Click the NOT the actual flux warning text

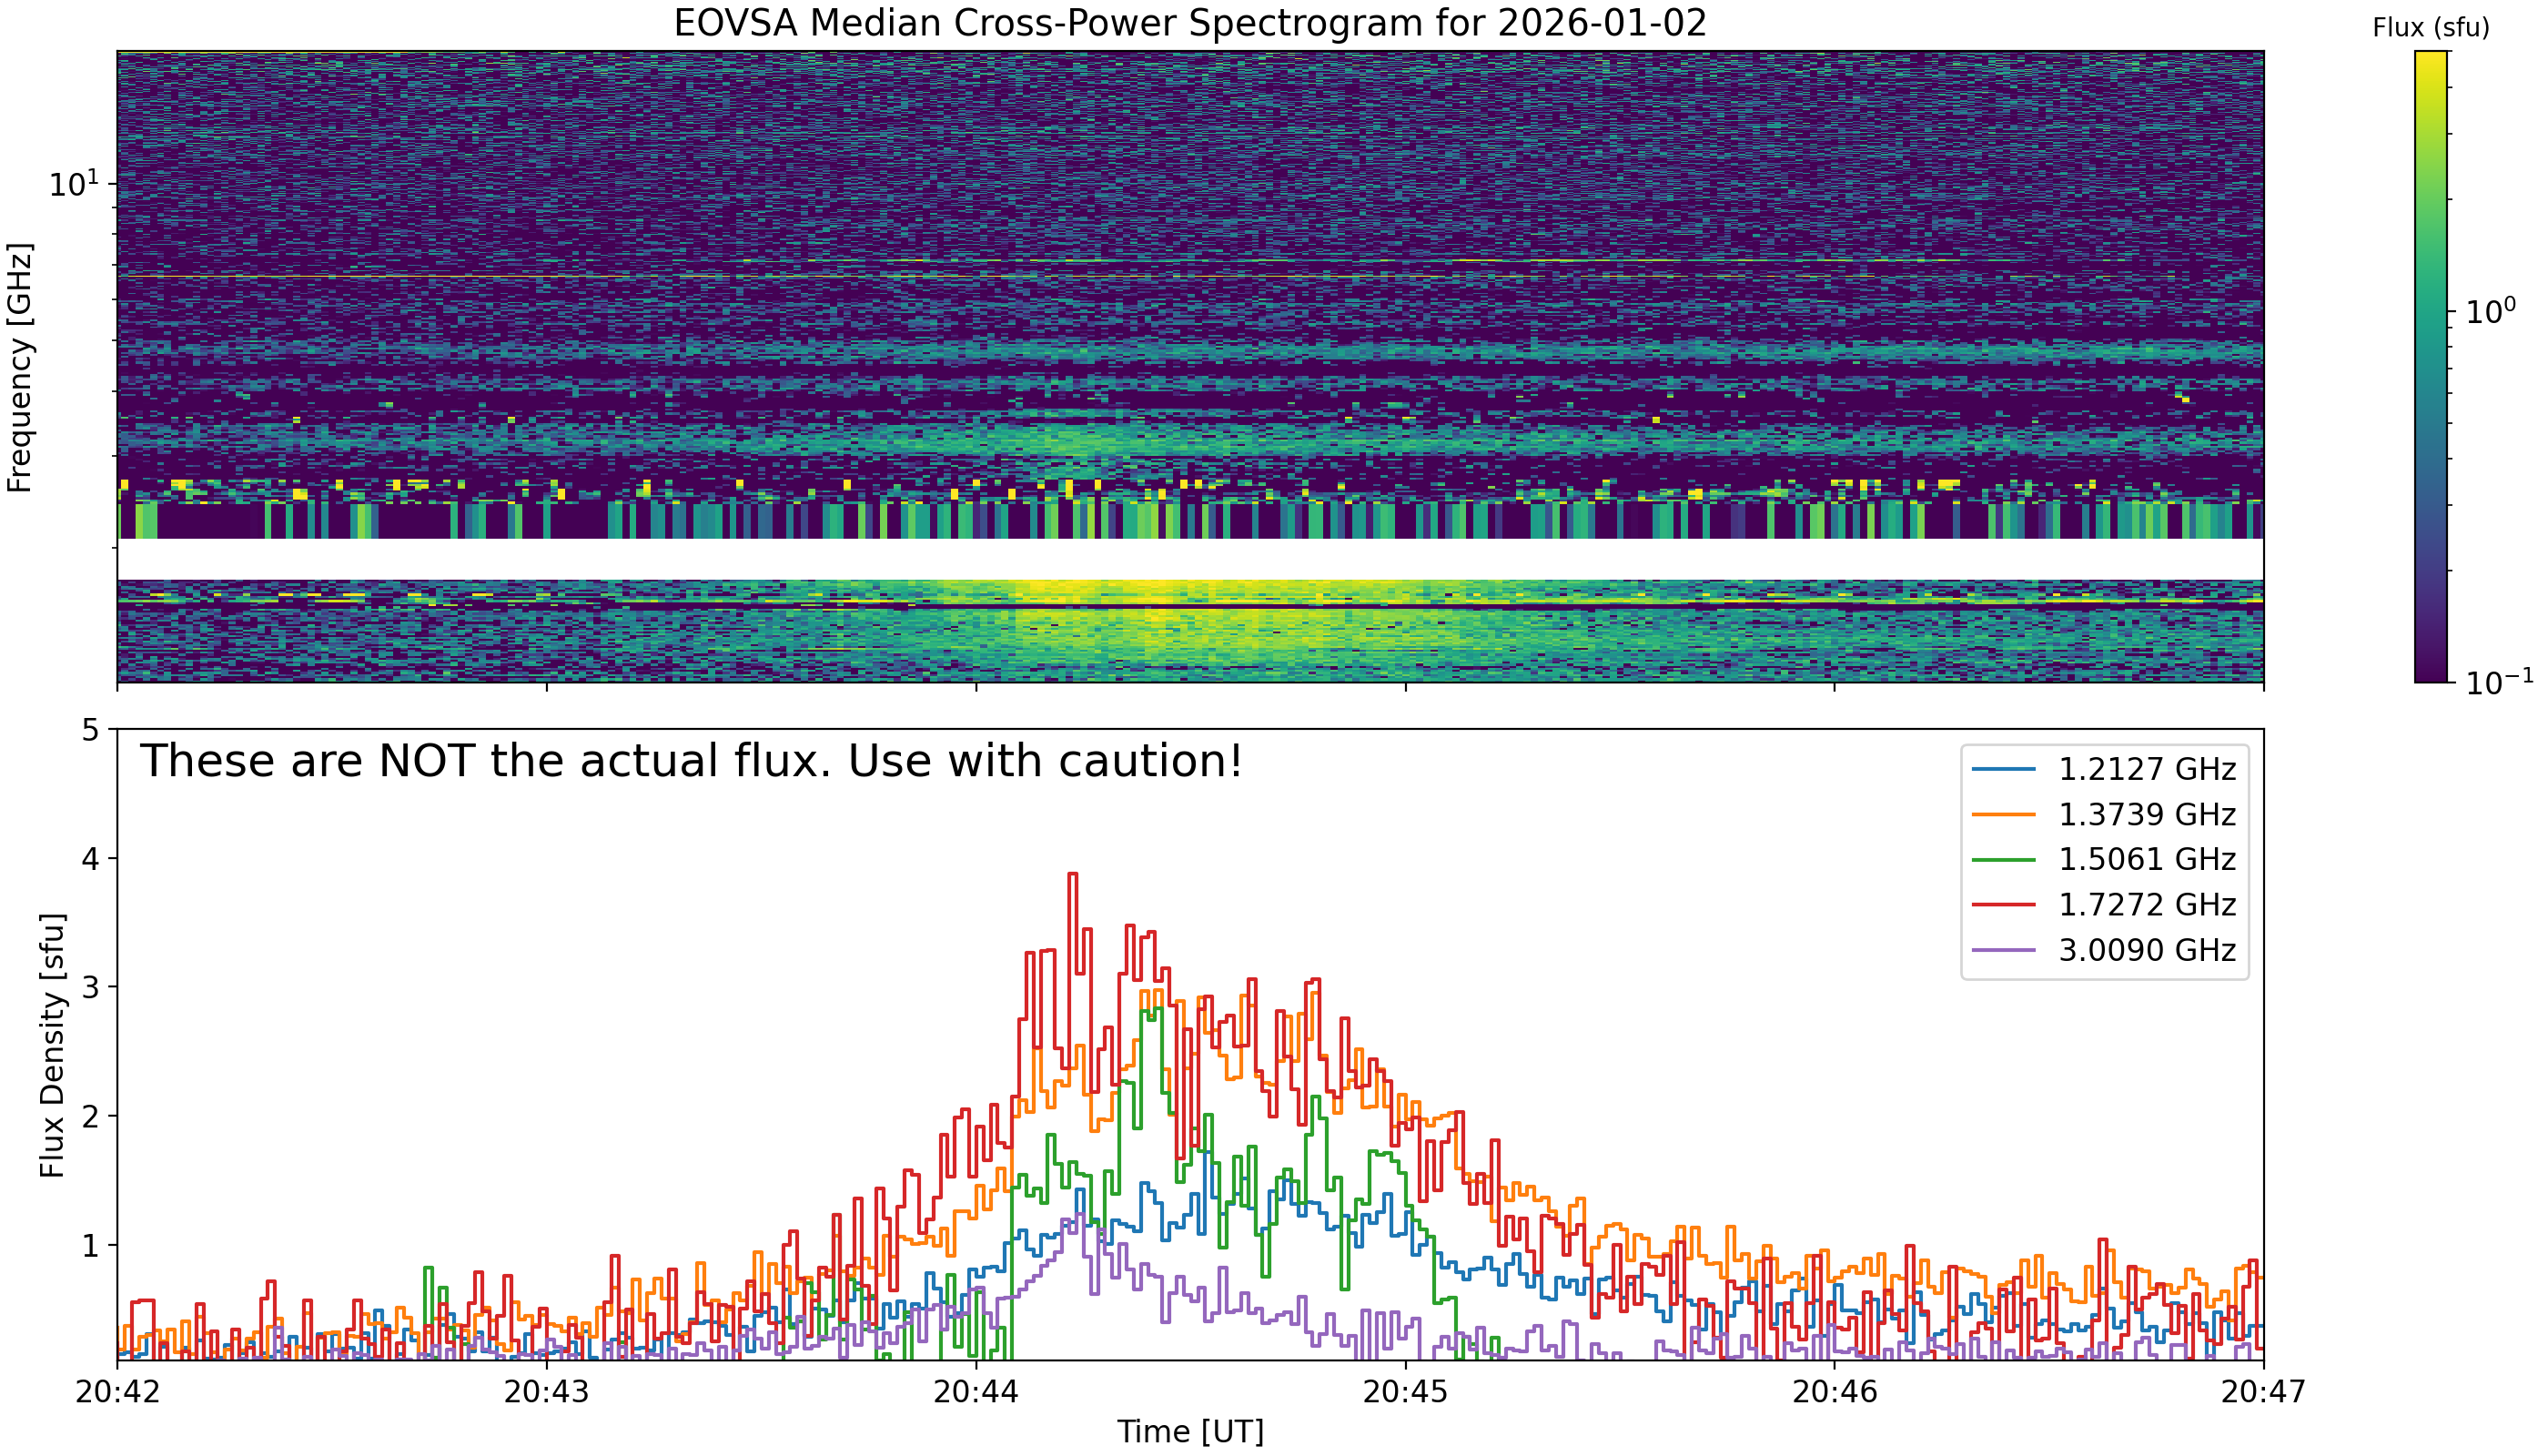tap(691, 761)
